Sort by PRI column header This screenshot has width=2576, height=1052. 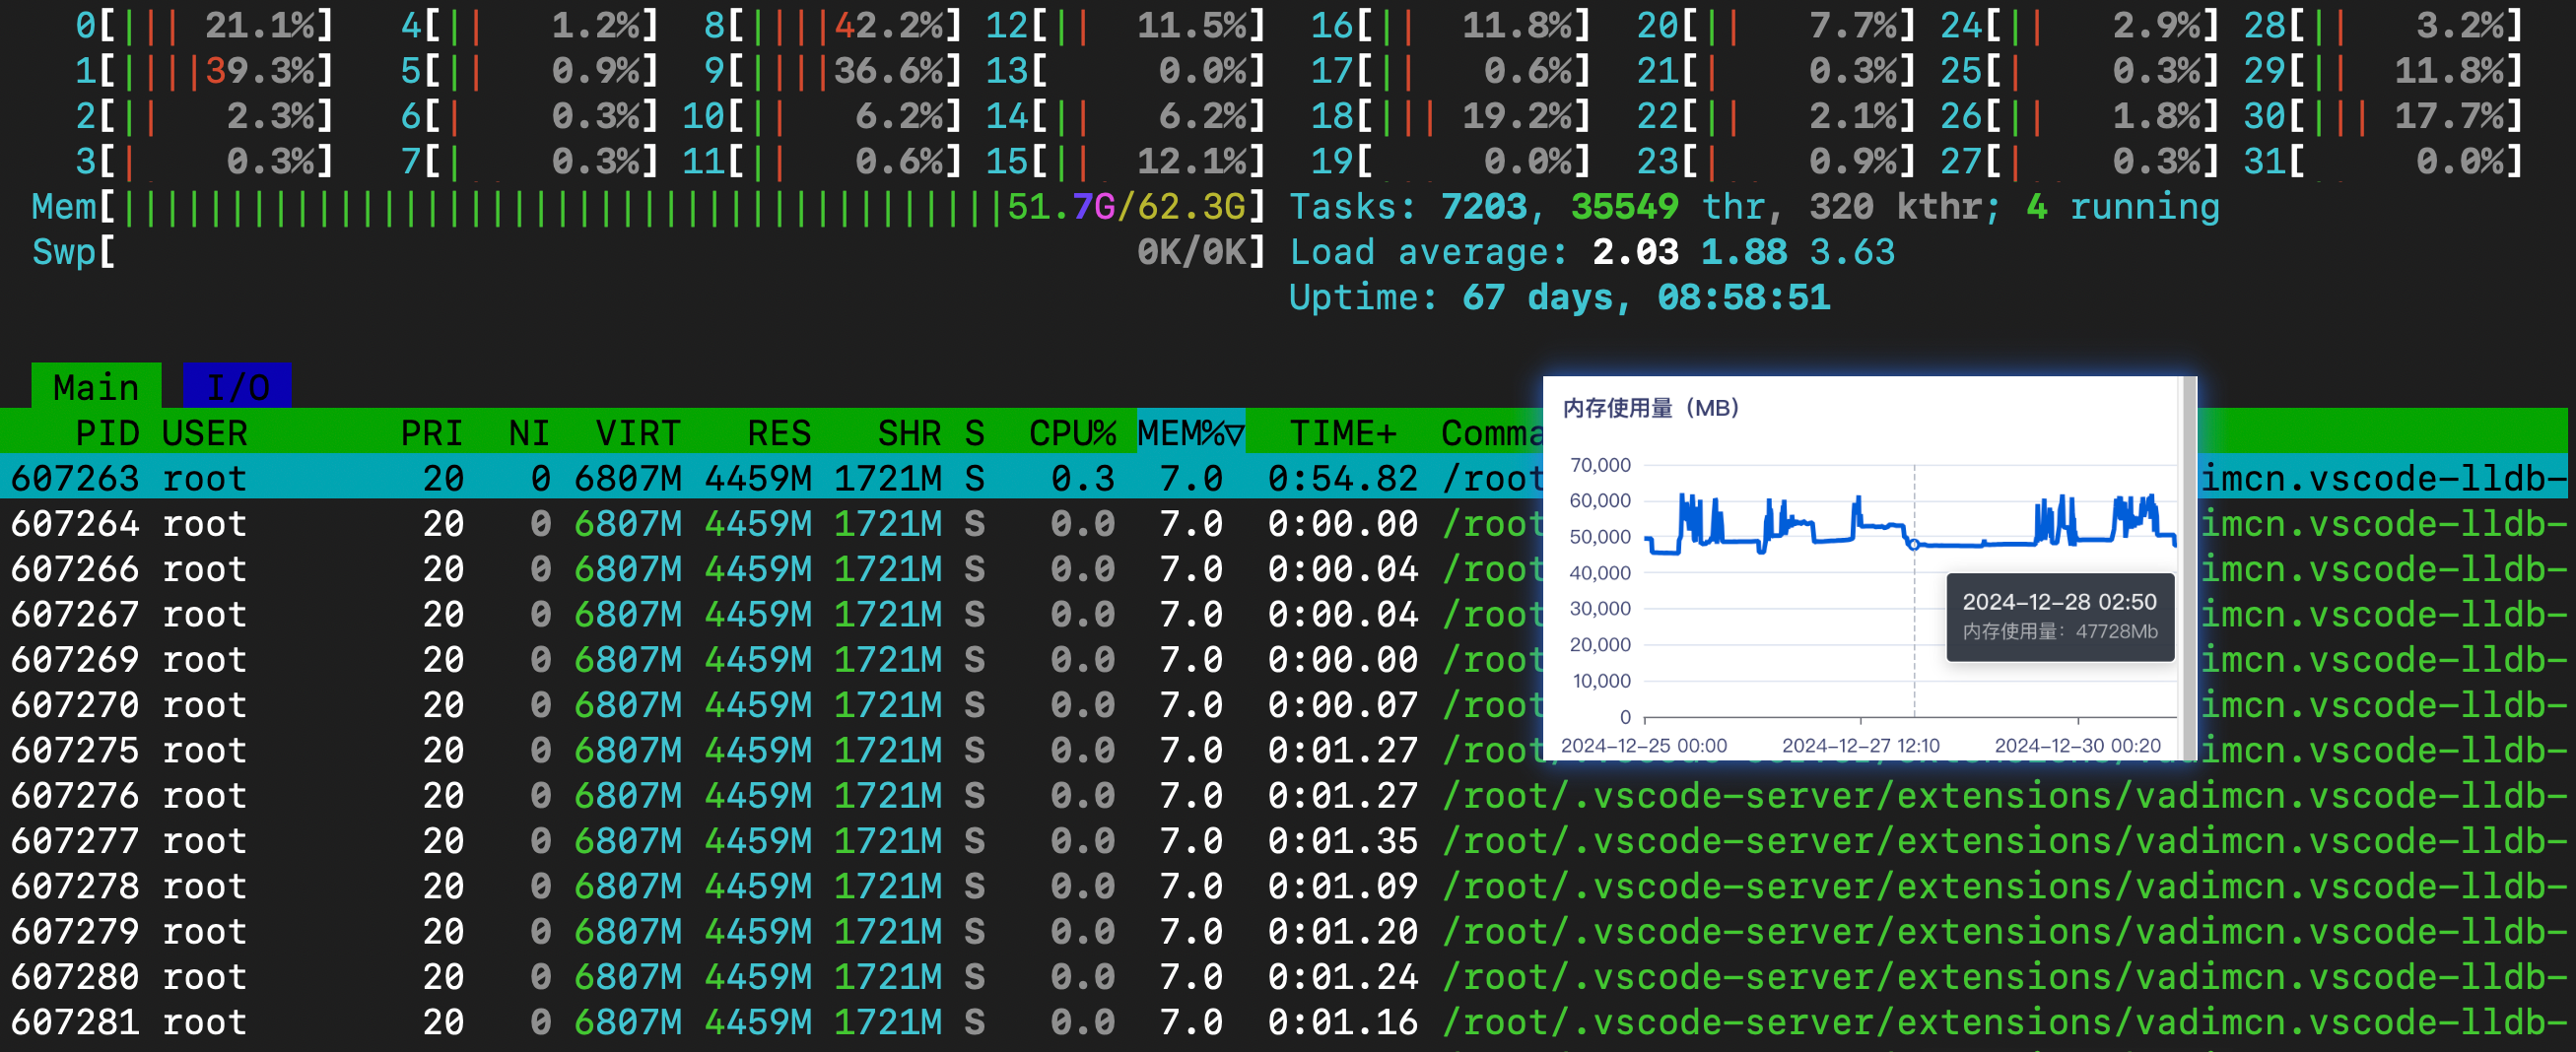coord(431,433)
